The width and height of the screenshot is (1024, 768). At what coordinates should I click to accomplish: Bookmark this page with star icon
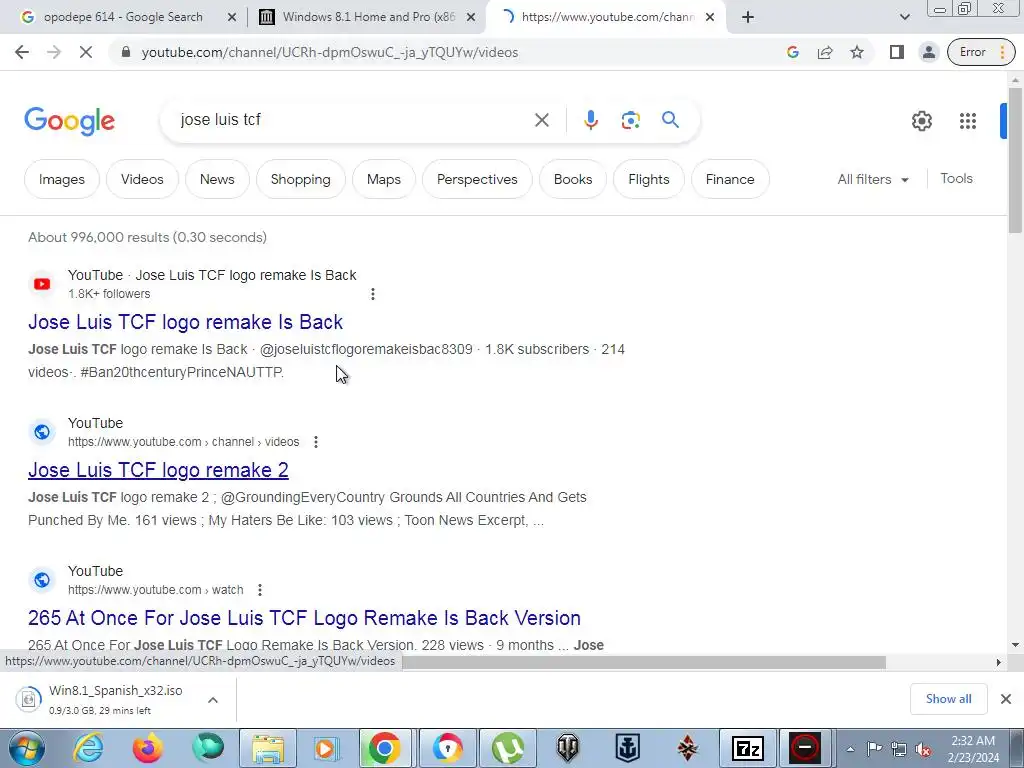point(857,52)
